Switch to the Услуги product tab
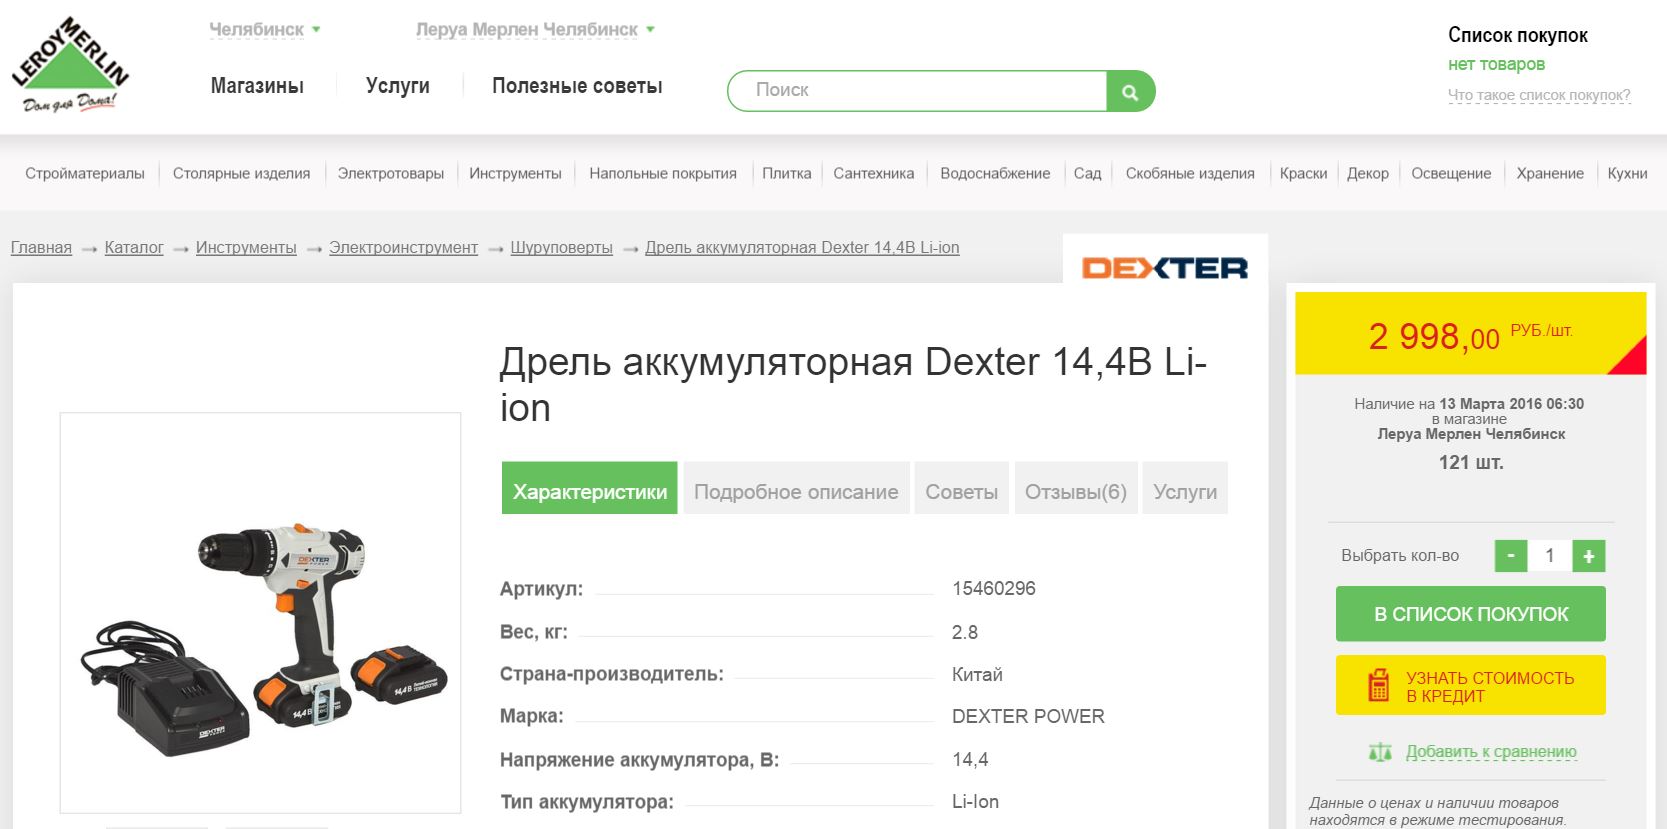Image resolution: width=1667 pixels, height=829 pixels. click(x=1185, y=488)
